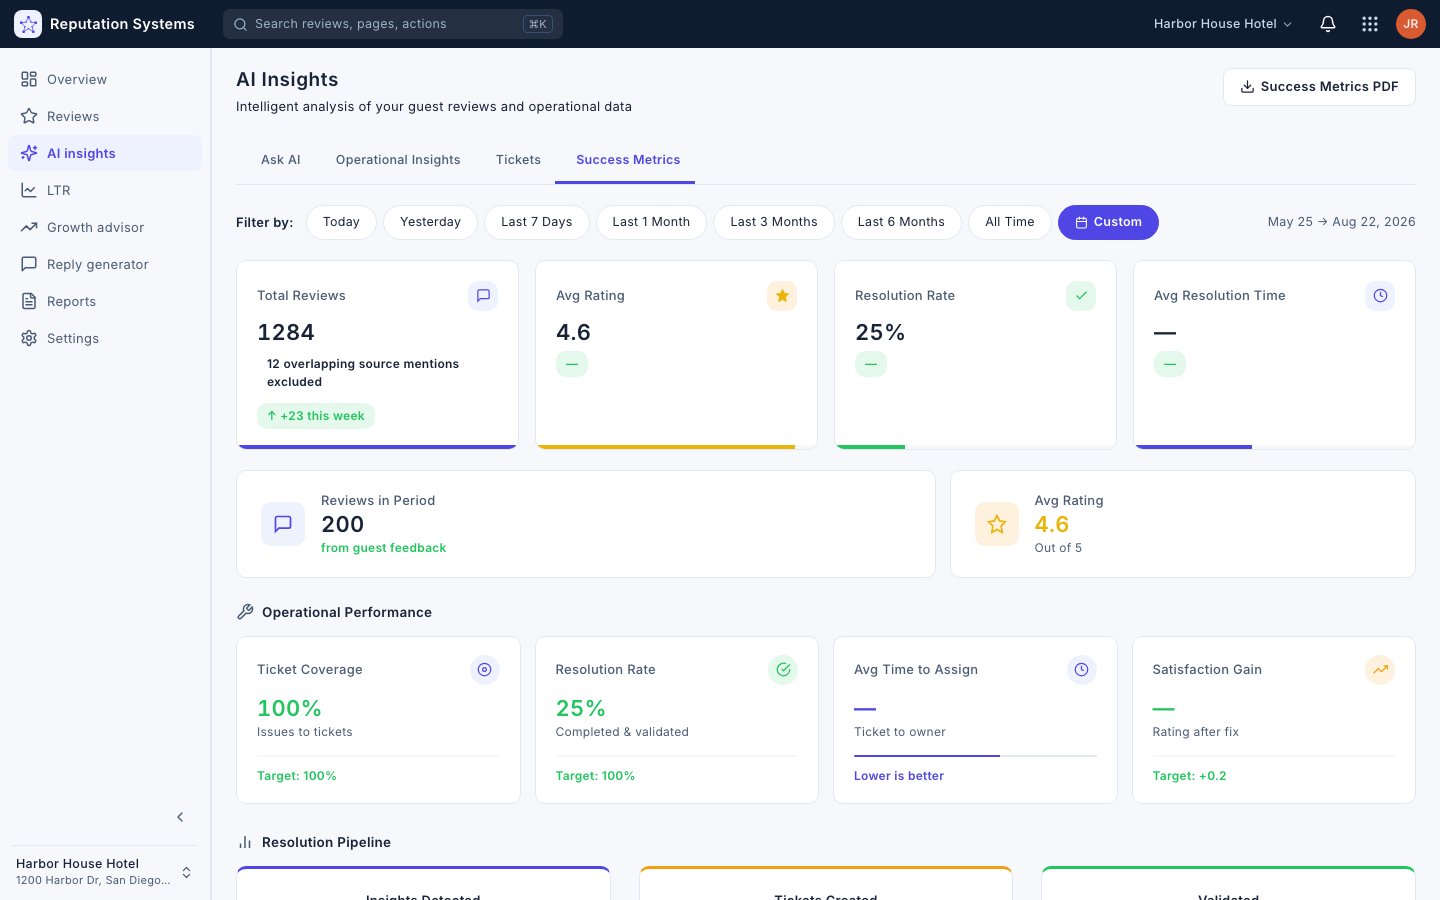Go to Reviews in the sidebar
The image size is (1440, 900).
[105, 116]
